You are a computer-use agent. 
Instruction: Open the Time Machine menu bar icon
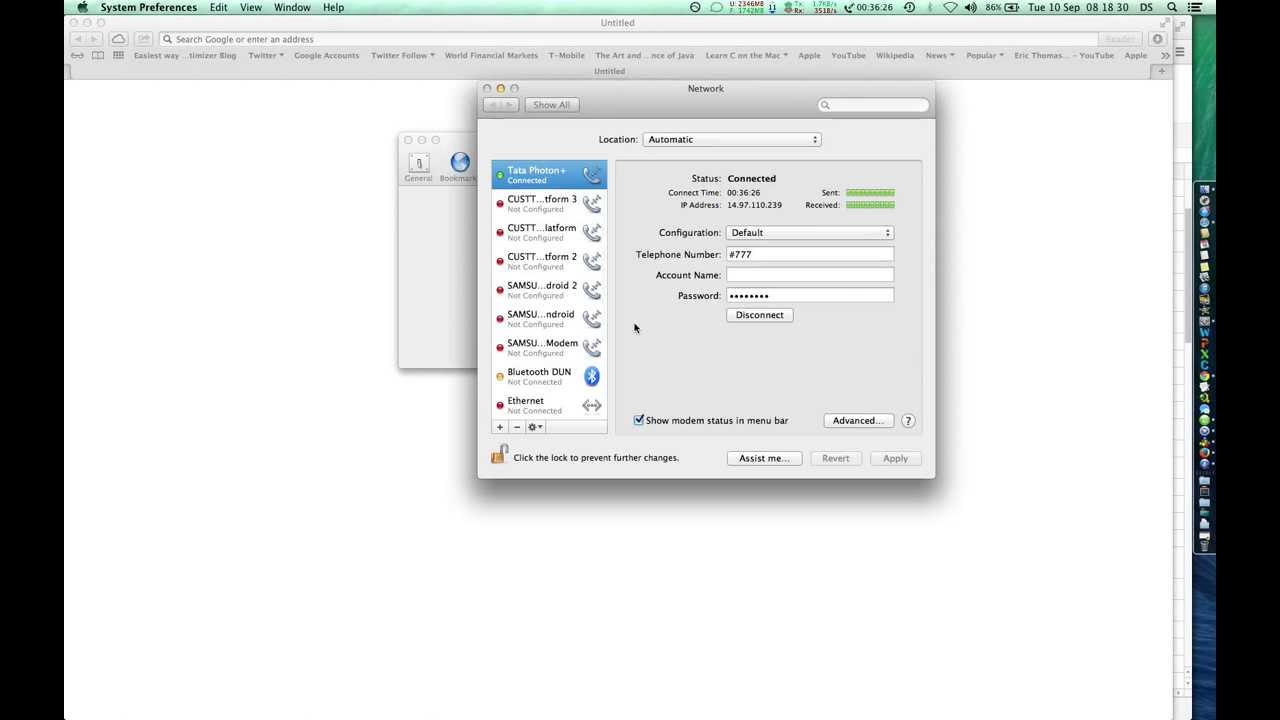pyautogui.click(x=909, y=7)
